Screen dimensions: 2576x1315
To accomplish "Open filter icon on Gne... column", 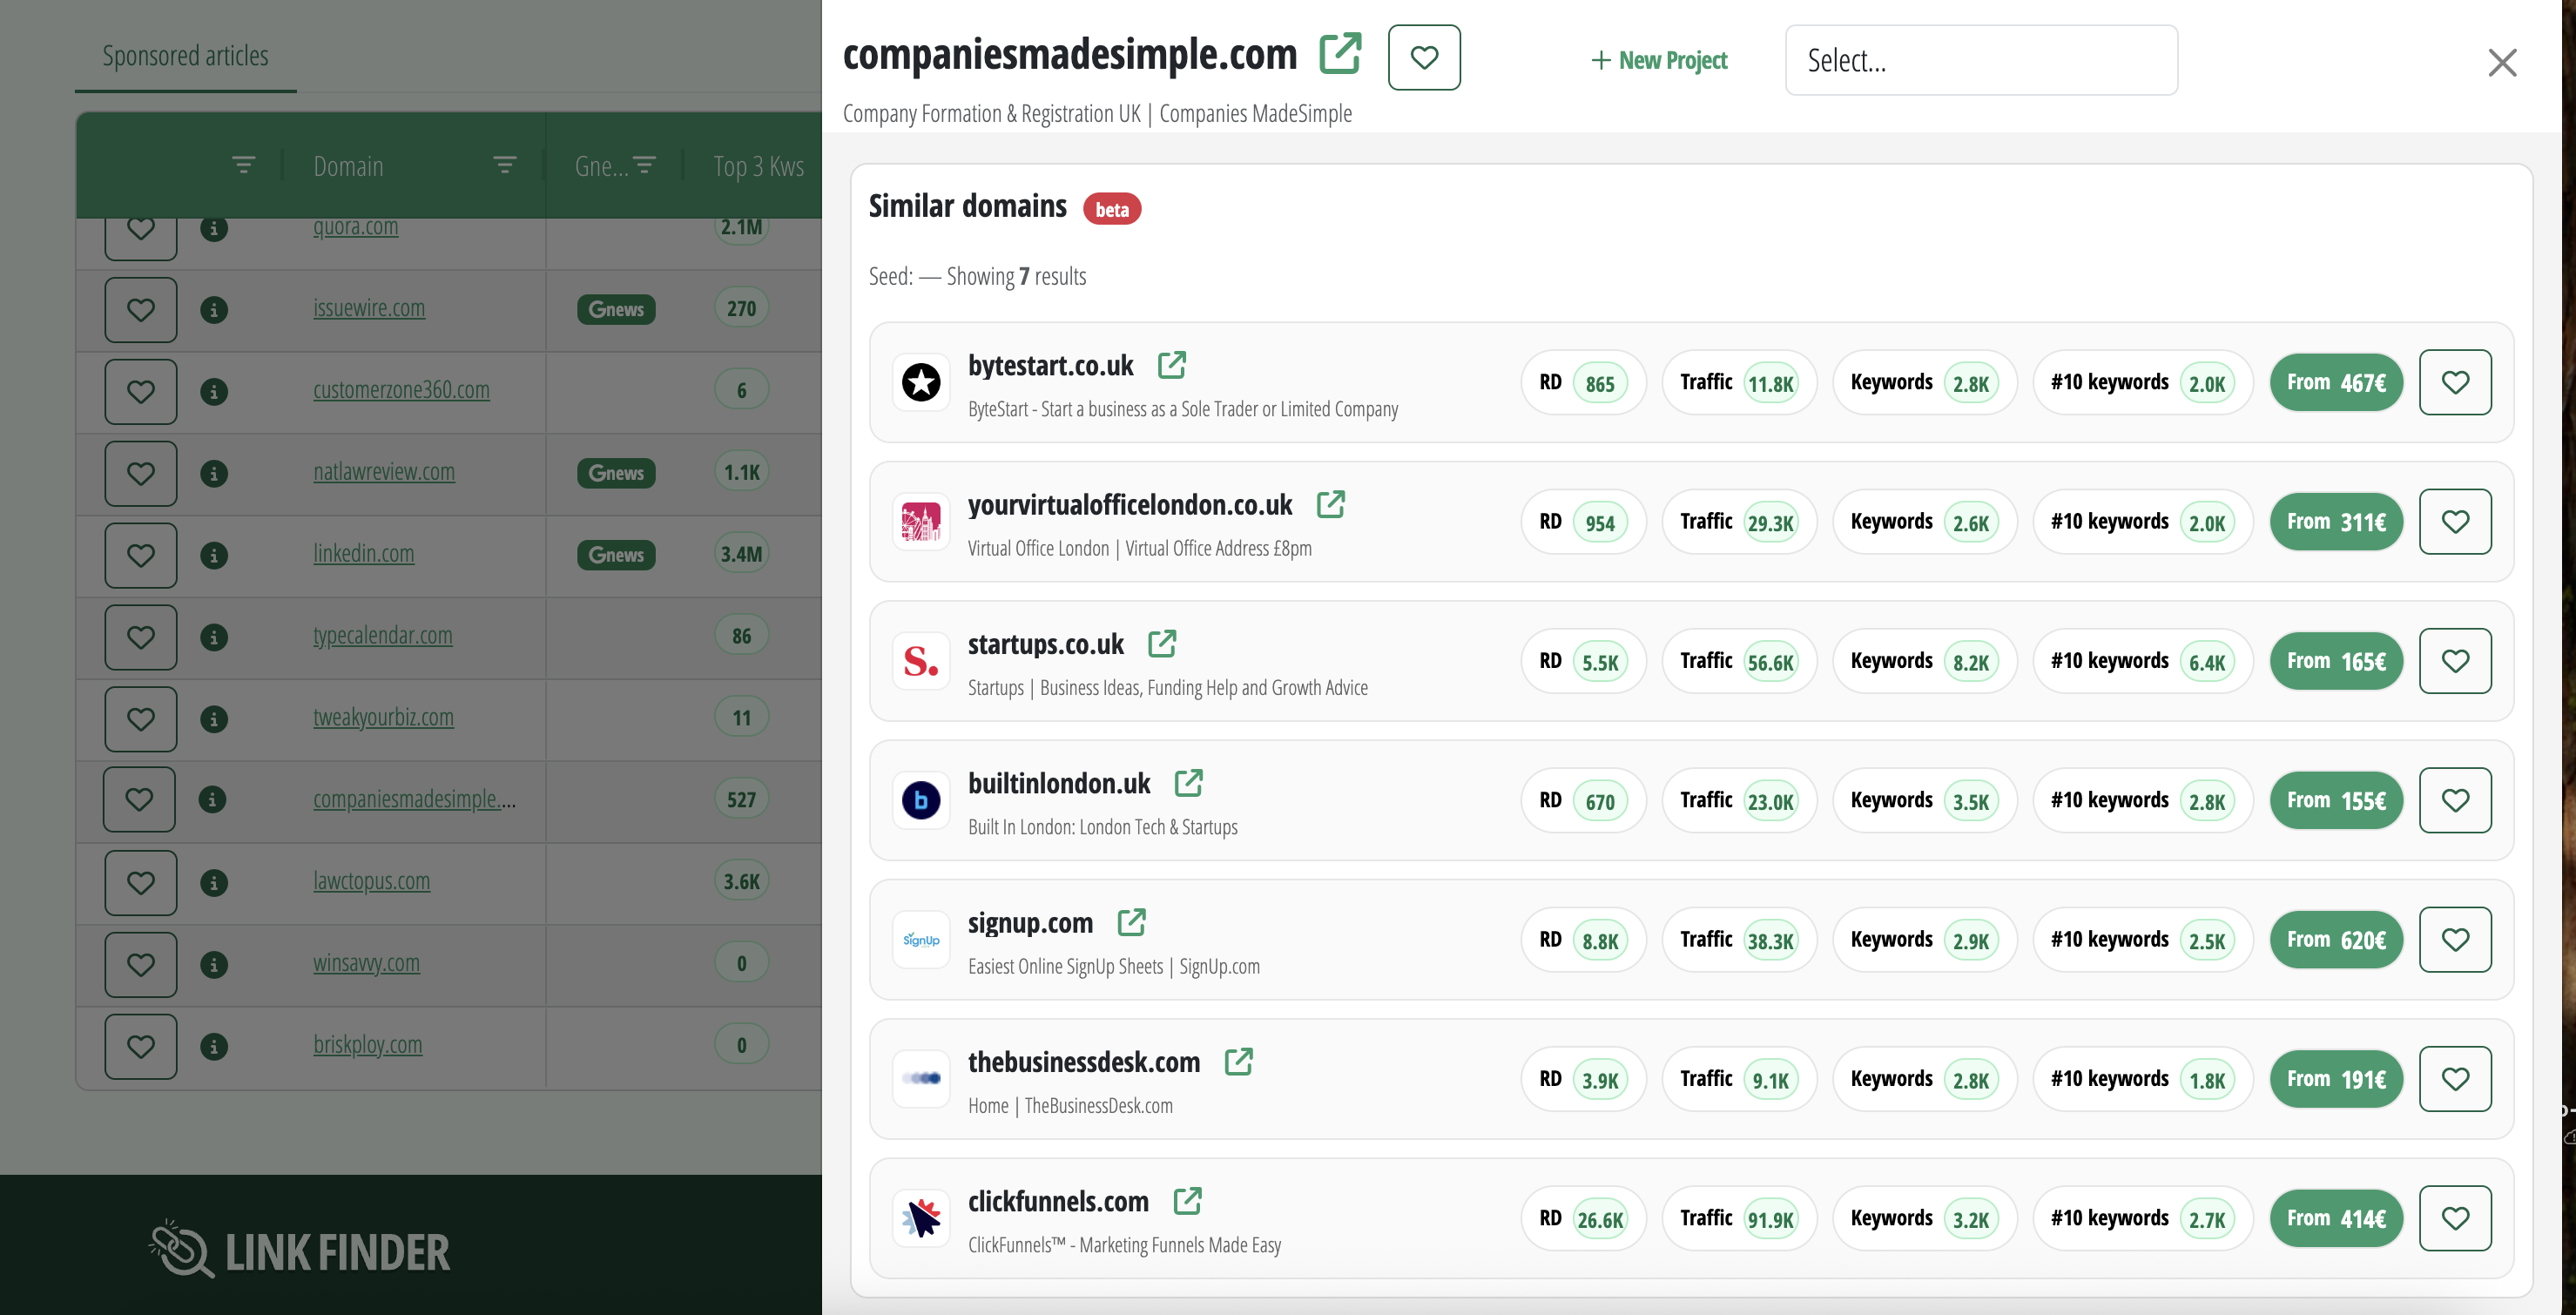I will coord(645,165).
